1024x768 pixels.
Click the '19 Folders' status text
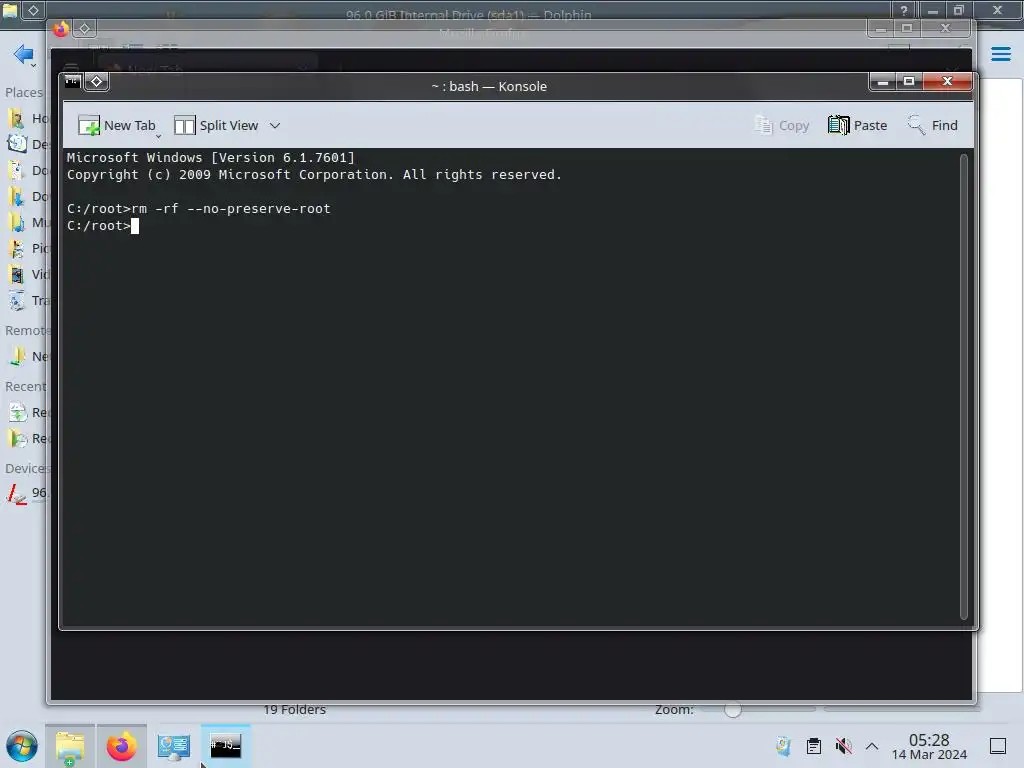click(295, 710)
